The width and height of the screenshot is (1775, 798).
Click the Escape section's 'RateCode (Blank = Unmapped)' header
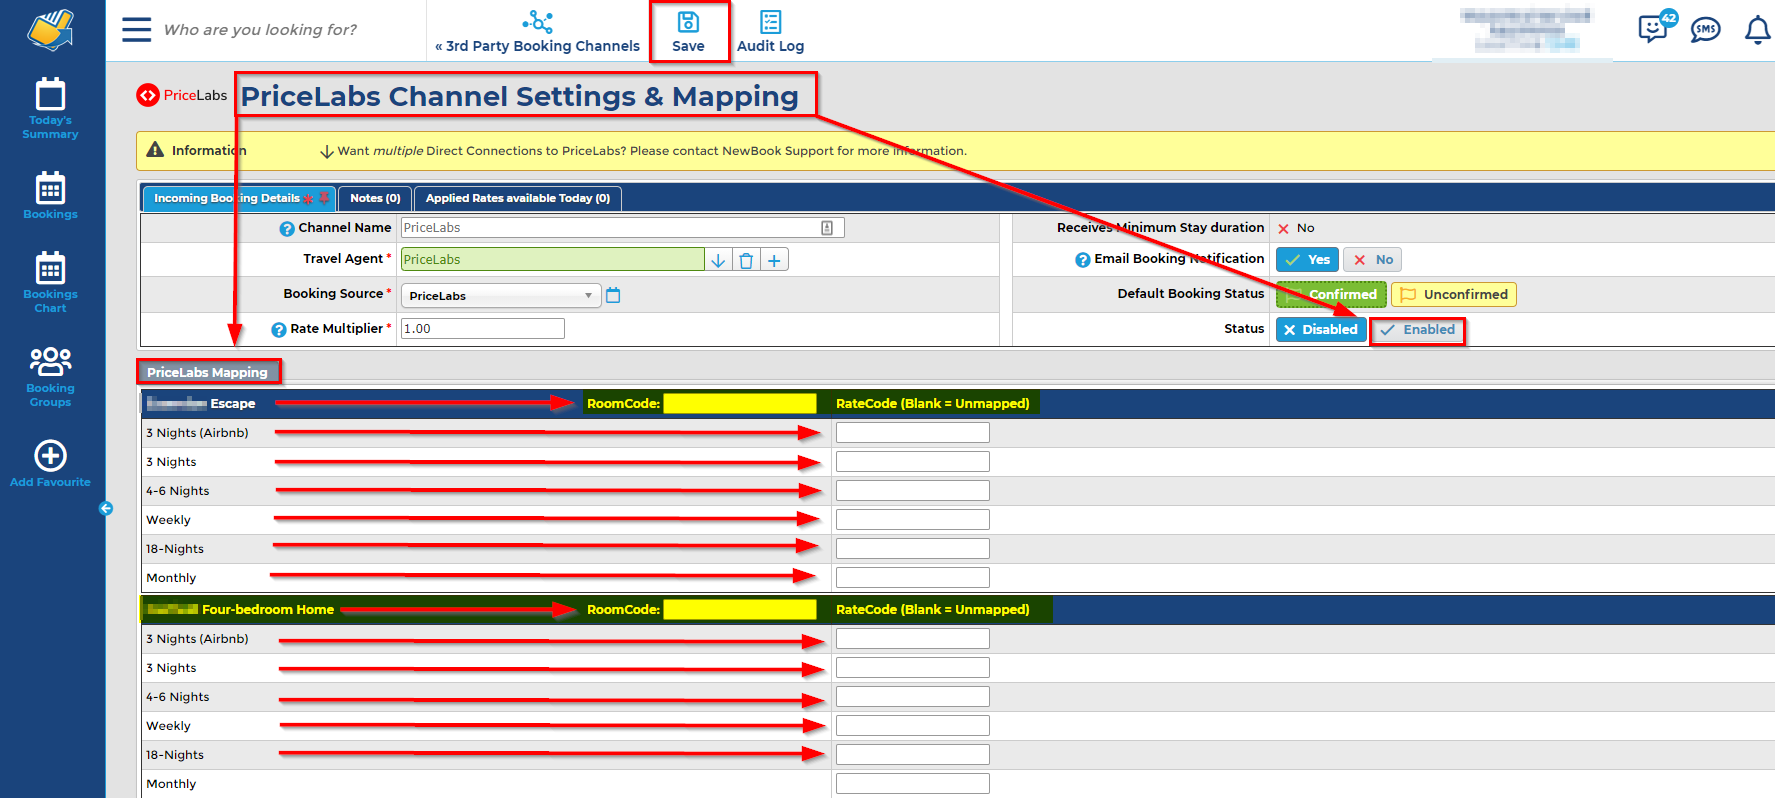click(933, 403)
